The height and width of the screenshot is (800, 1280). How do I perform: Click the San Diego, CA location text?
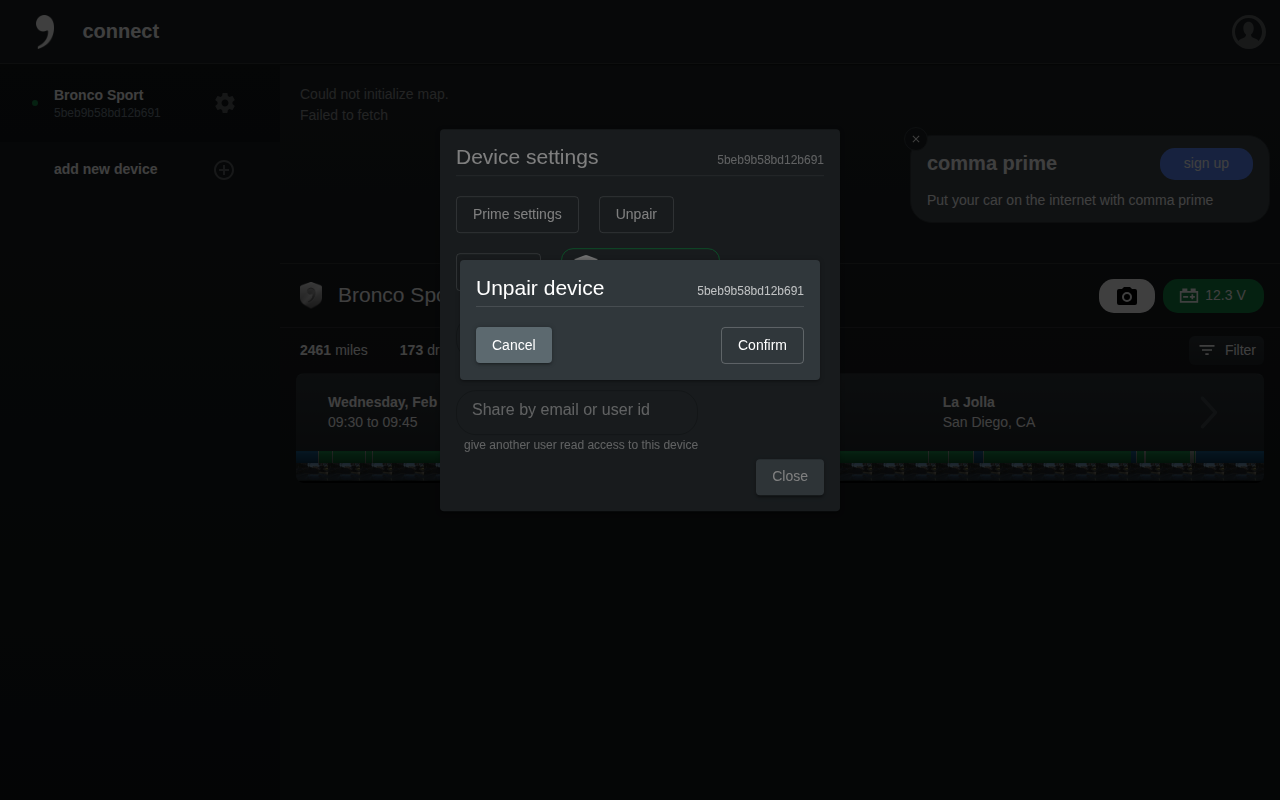[989, 422]
